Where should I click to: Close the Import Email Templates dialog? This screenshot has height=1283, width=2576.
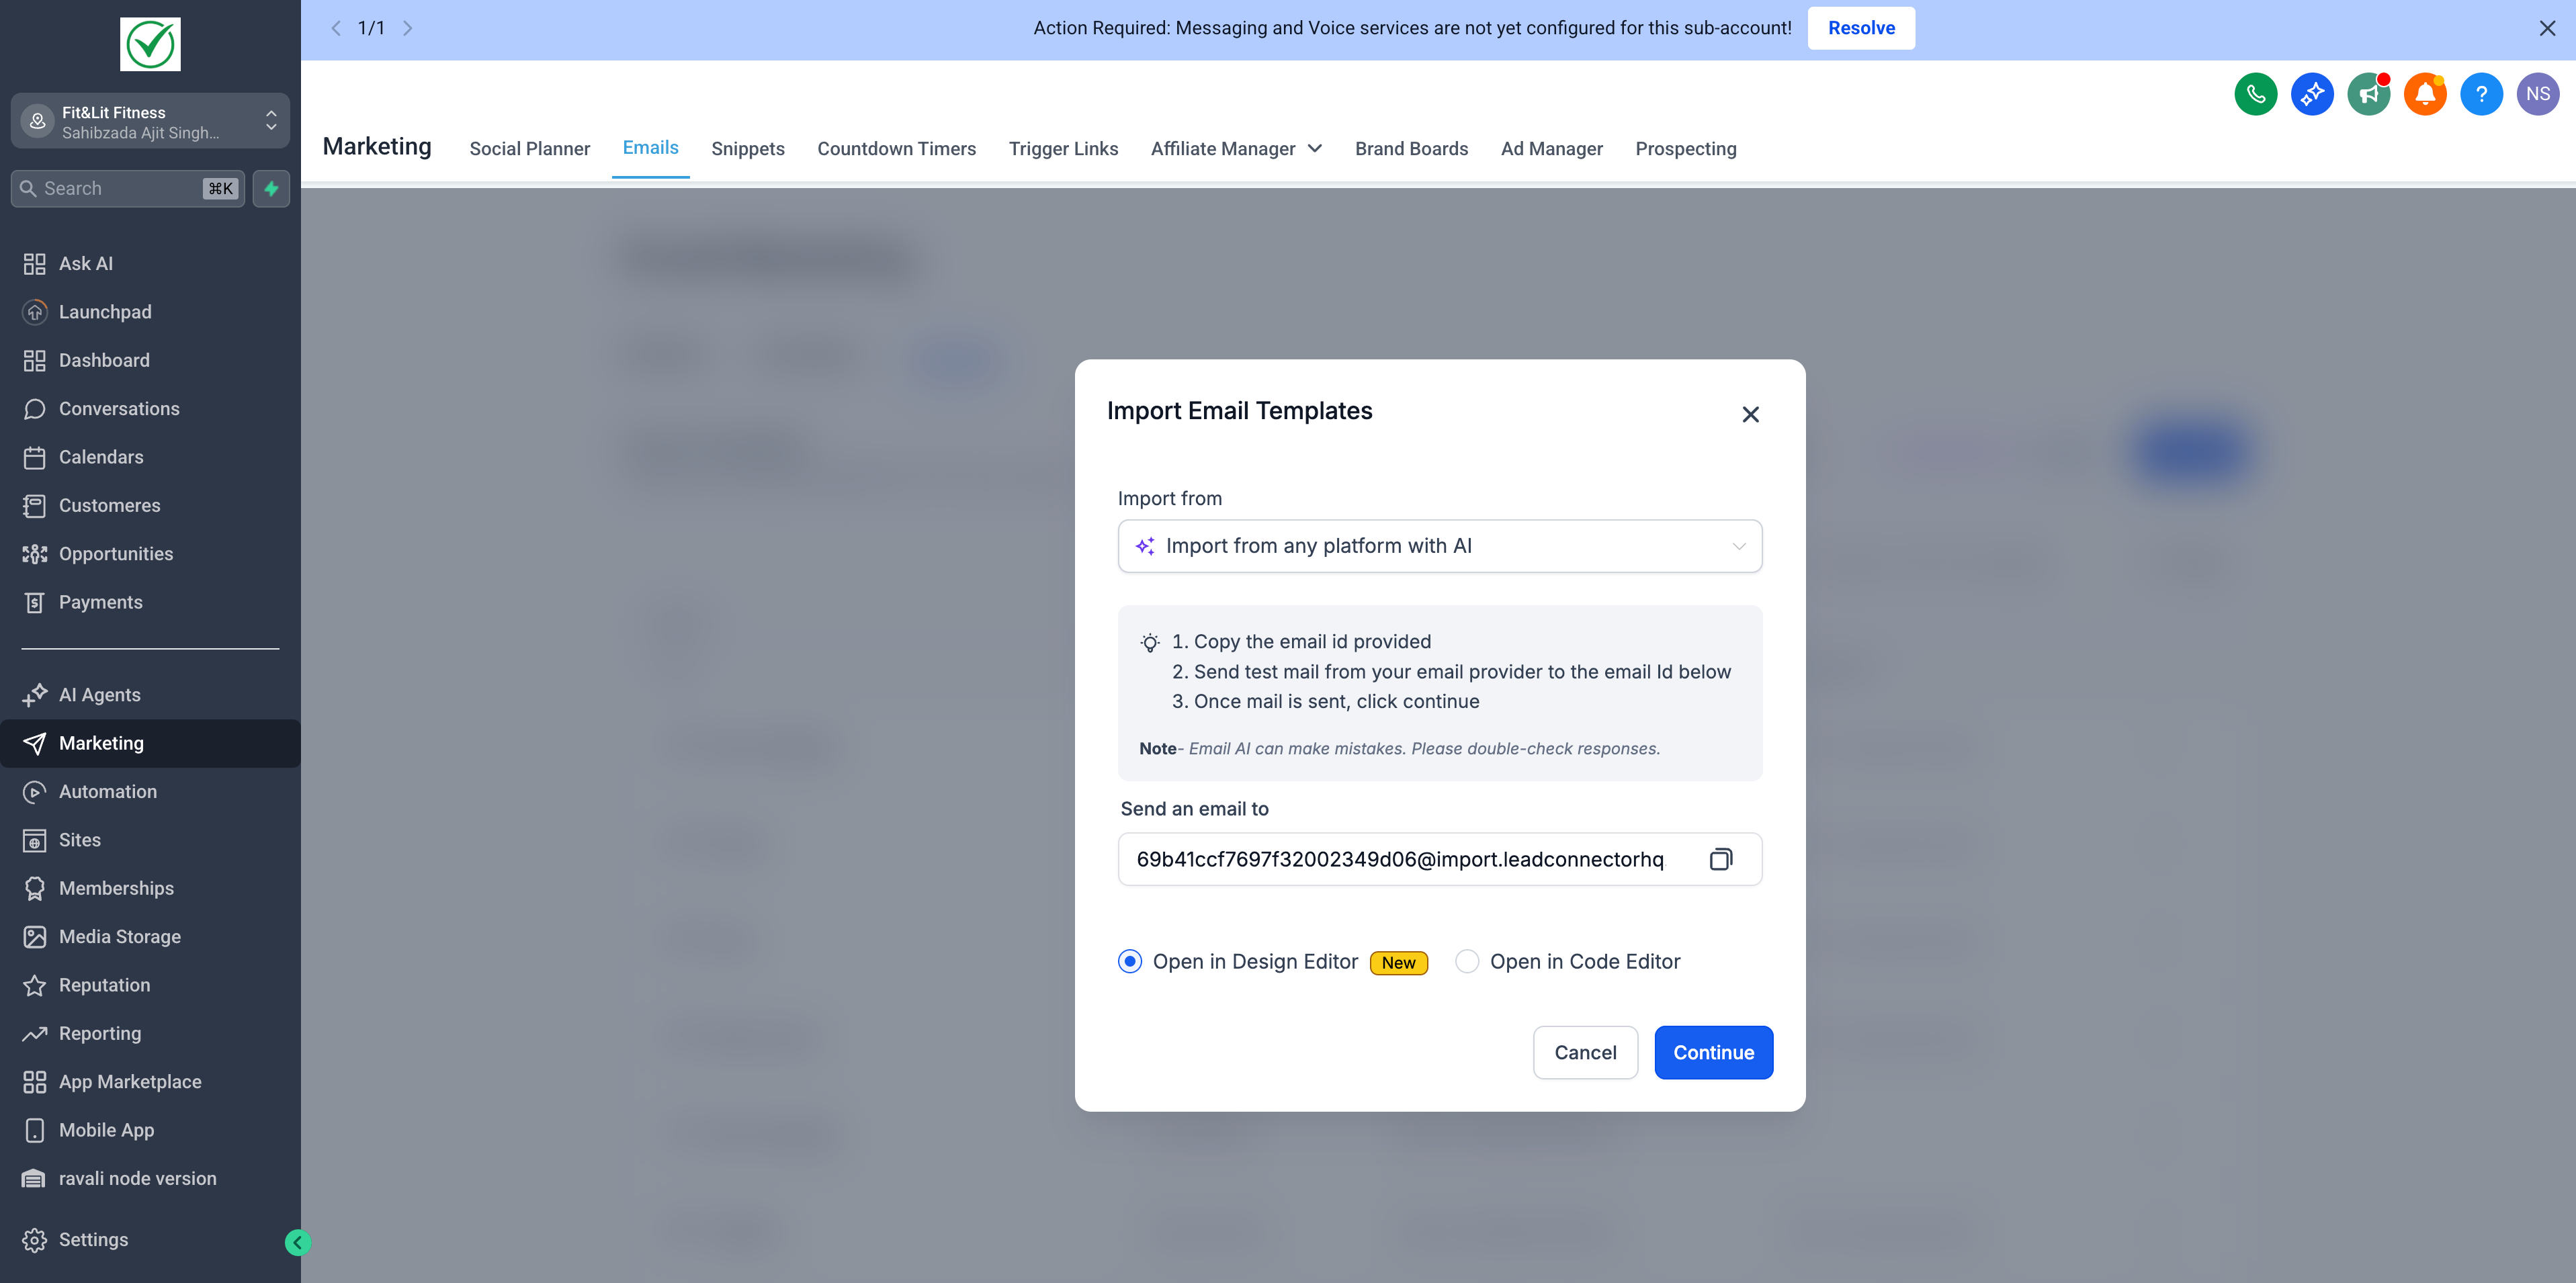point(1750,414)
